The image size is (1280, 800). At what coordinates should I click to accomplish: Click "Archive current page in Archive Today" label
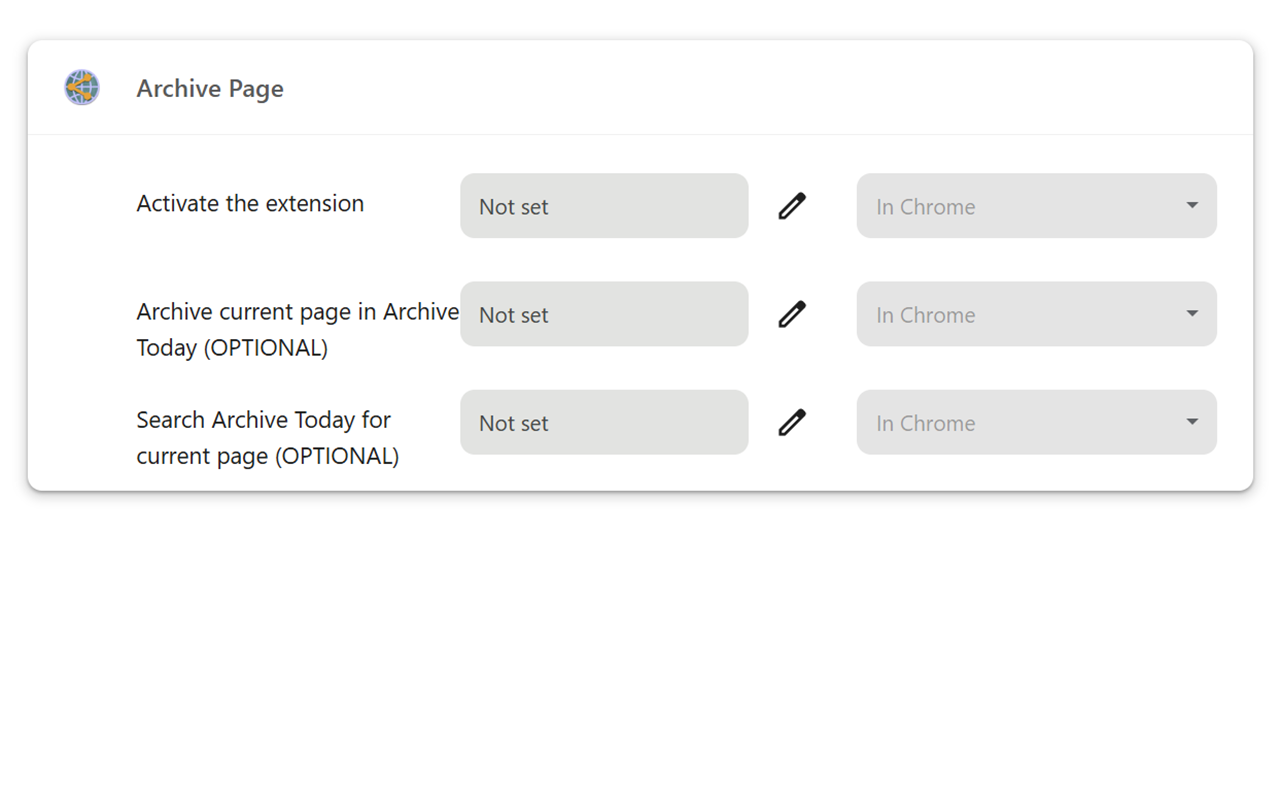[297, 312]
